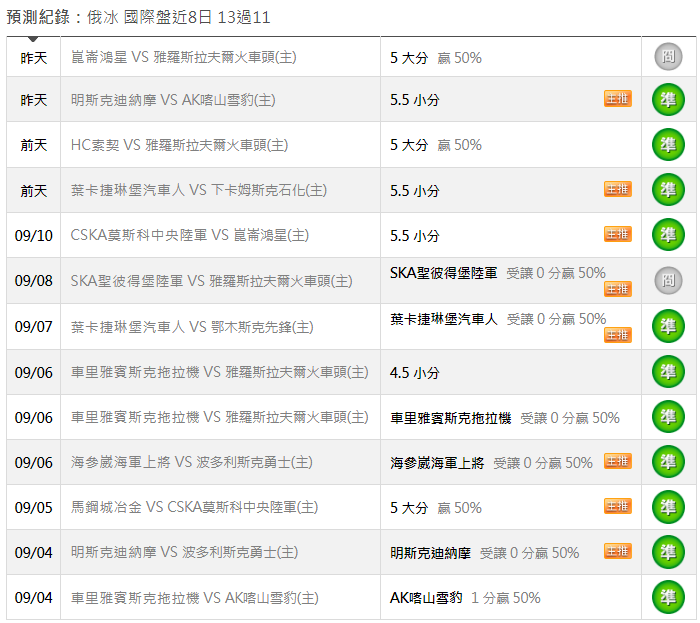Click green 準 icon in 09/10 row
This screenshot has width=700, height=623.
668,235
